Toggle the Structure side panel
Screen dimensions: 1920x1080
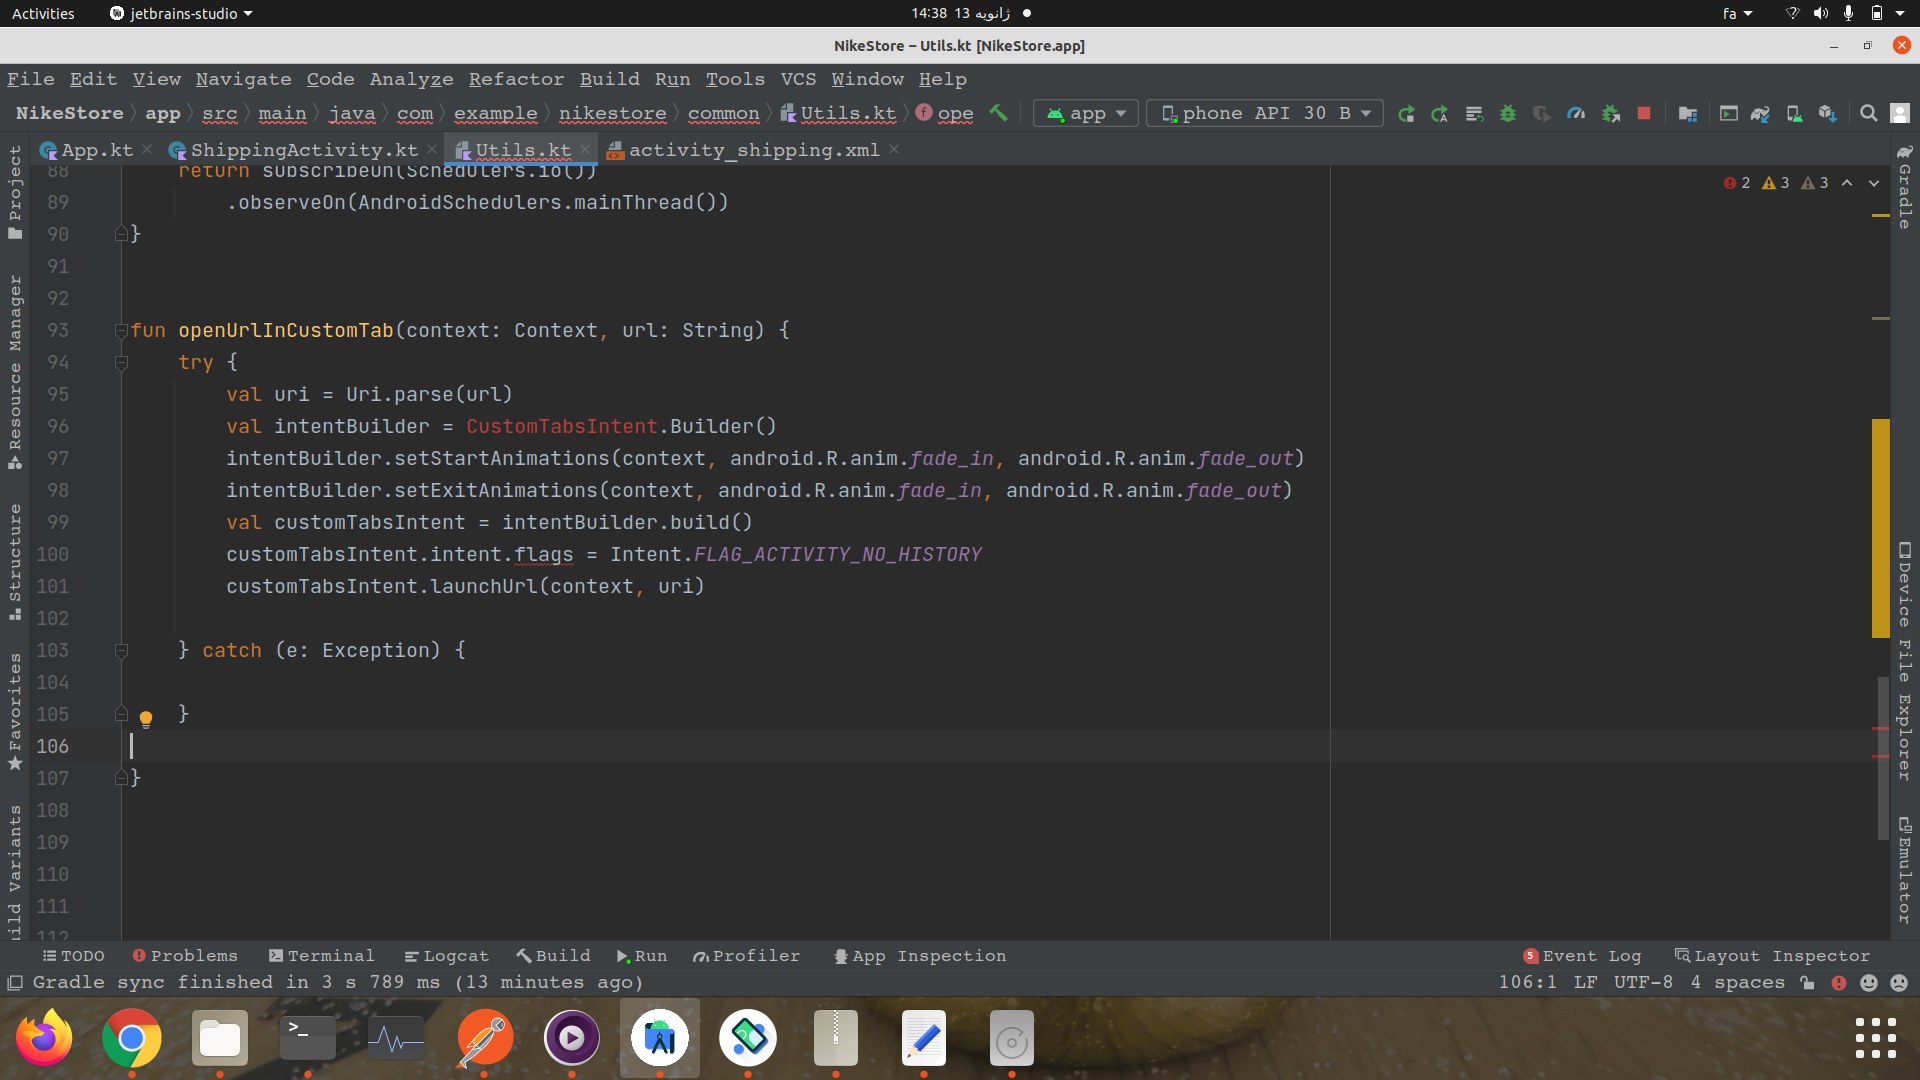point(15,560)
